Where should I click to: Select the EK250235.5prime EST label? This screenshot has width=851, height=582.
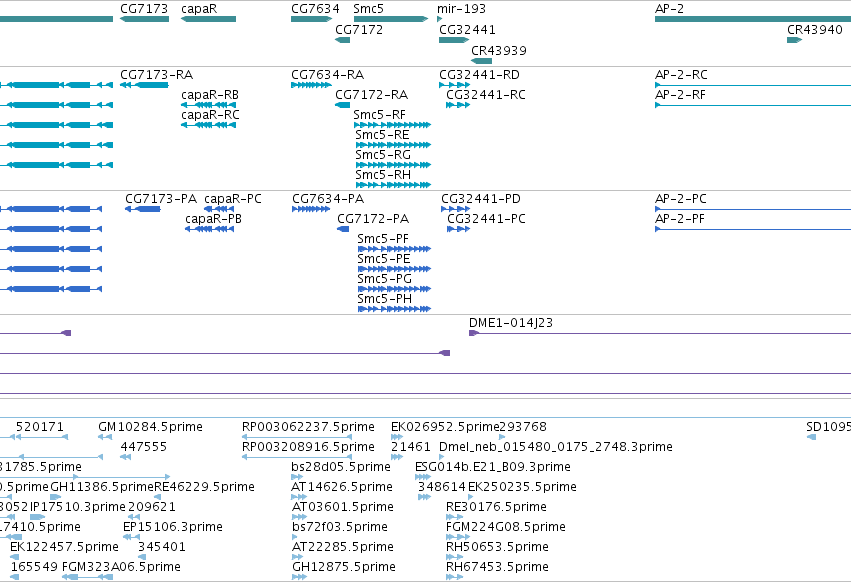(522, 487)
